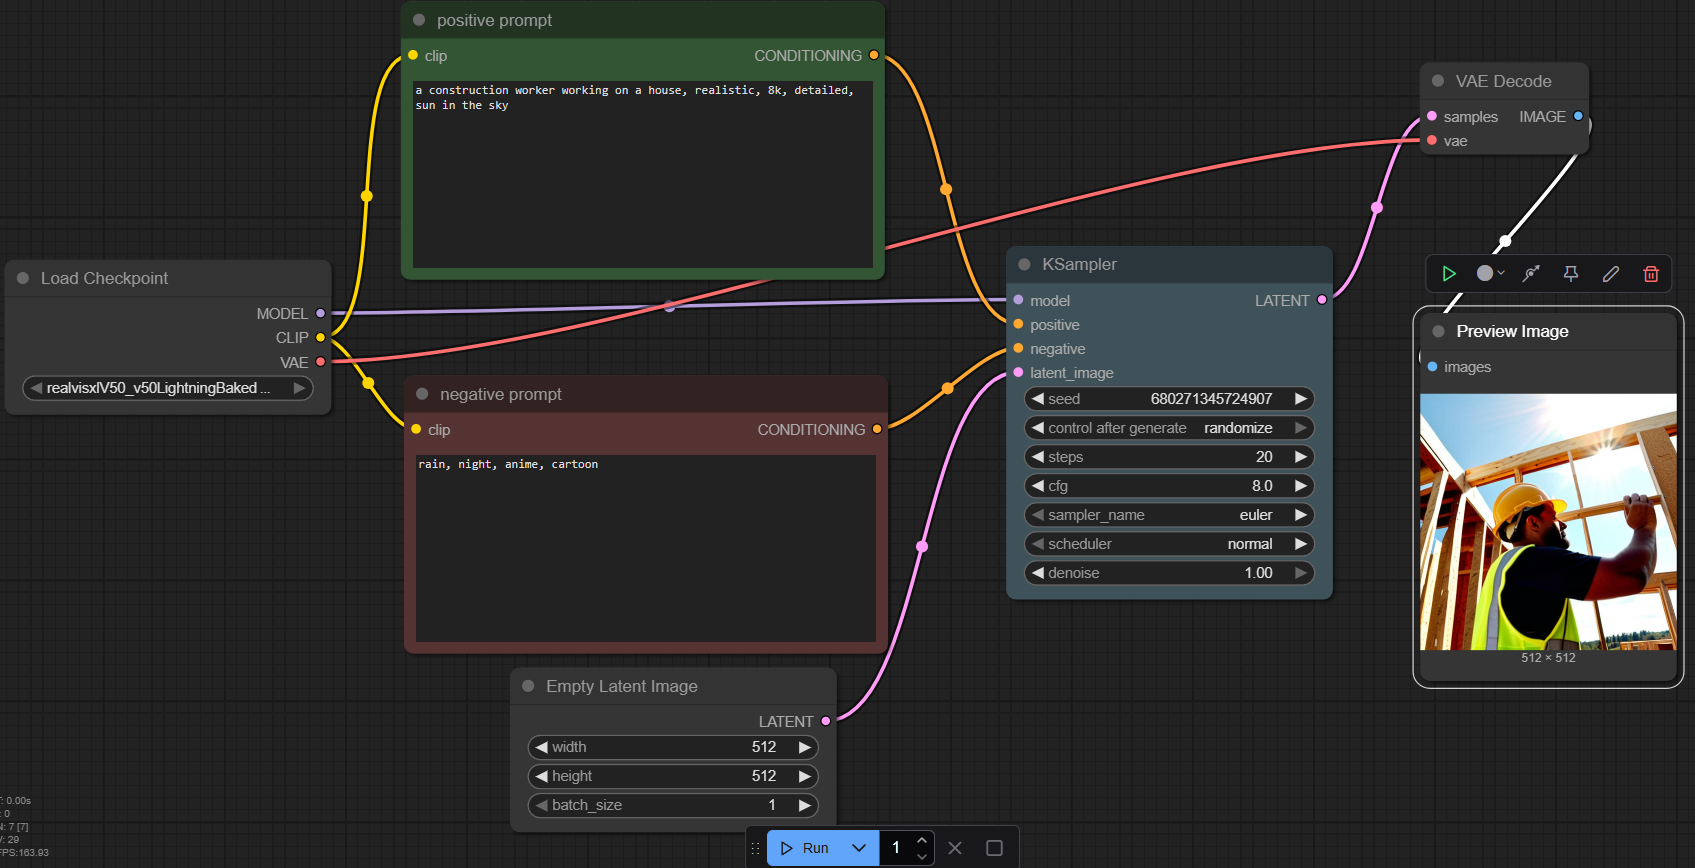The height and width of the screenshot is (868, 1695).
Task: Open the scheduler normal dropdown
Action: [x=1168, y=544]
